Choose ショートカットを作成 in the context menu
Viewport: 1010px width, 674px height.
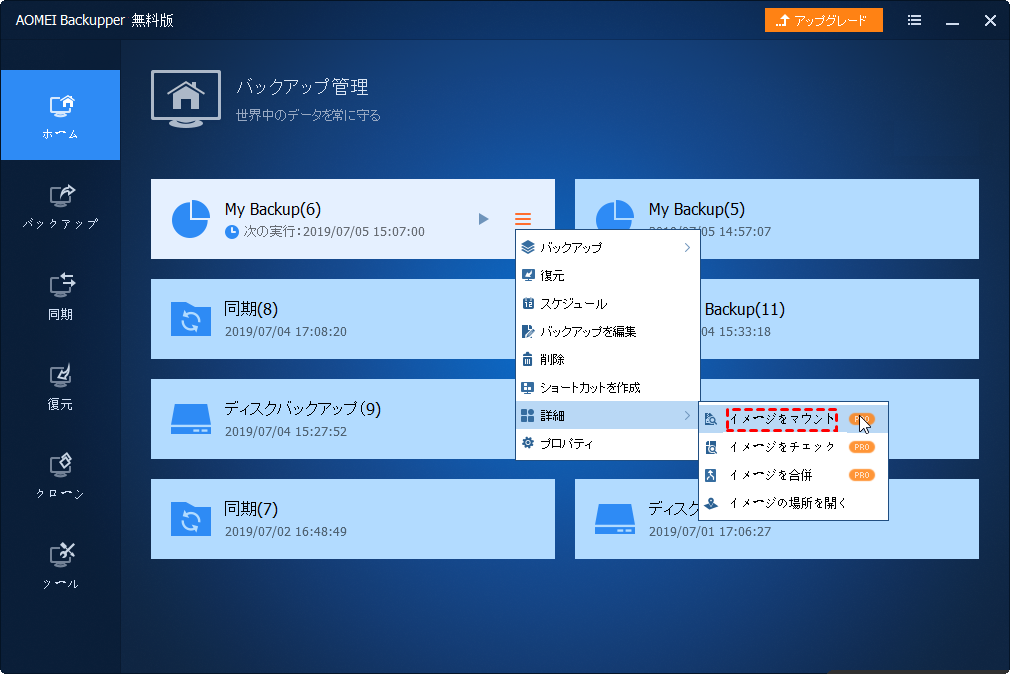pyautogui.click(x=607, y=387)
